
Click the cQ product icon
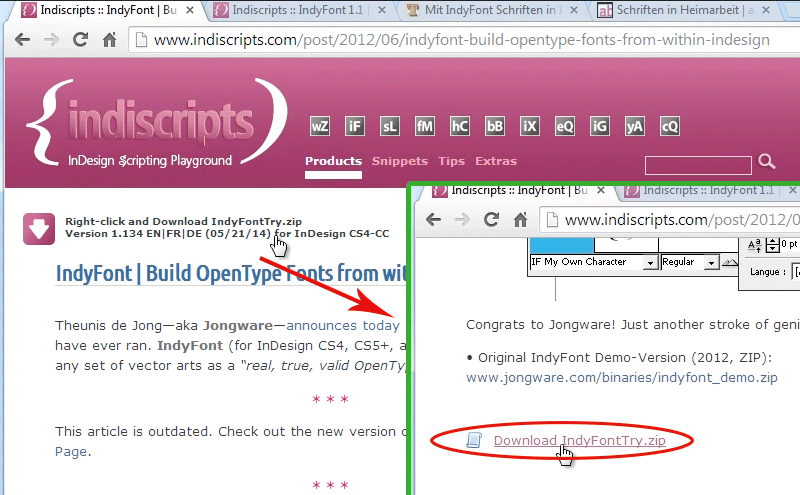click(669, 126)
